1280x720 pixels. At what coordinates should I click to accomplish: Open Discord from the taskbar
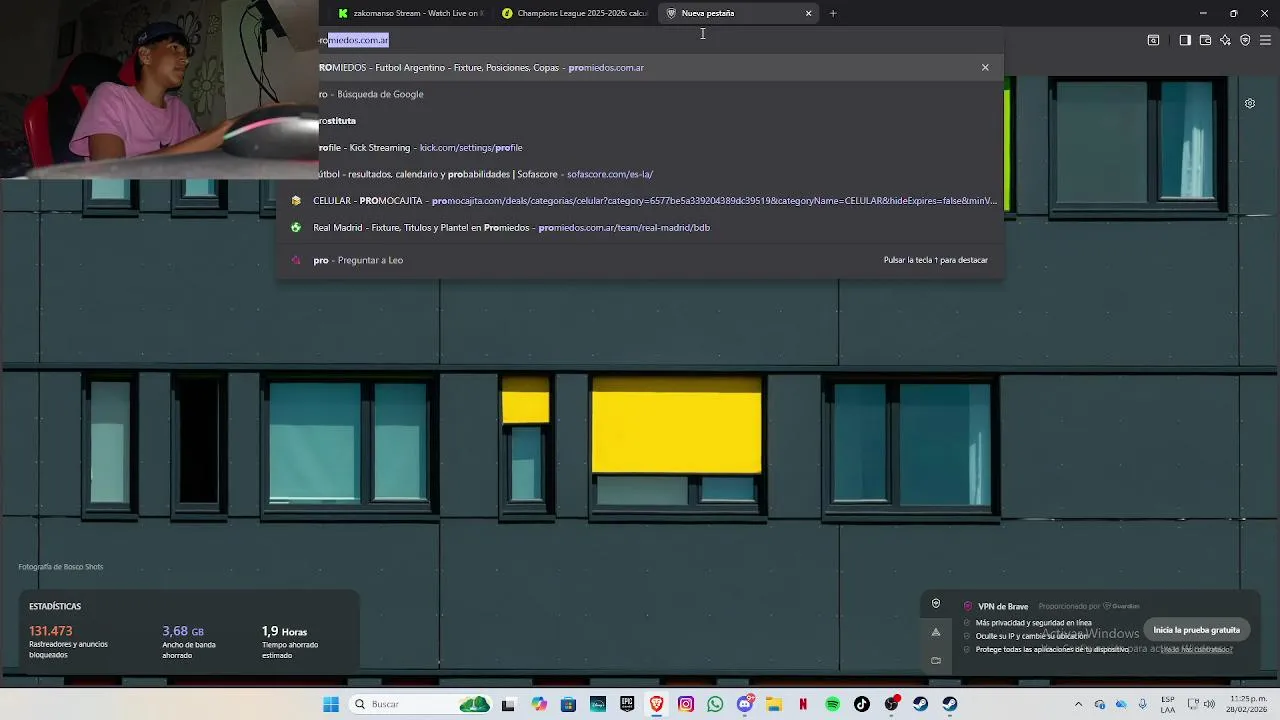click(x=745, y=704)
